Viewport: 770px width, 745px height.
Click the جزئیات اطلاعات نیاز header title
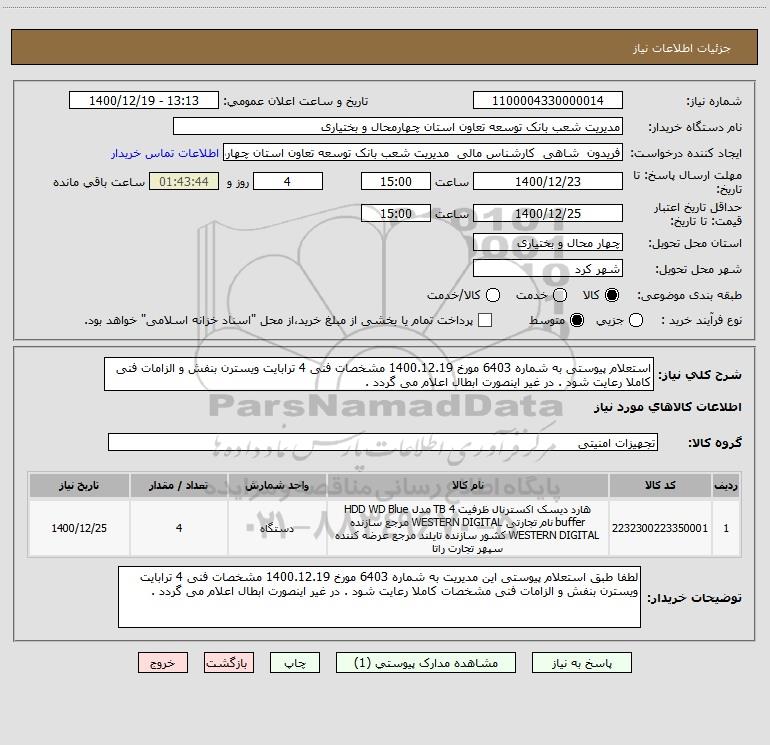(x=682, y=48)
